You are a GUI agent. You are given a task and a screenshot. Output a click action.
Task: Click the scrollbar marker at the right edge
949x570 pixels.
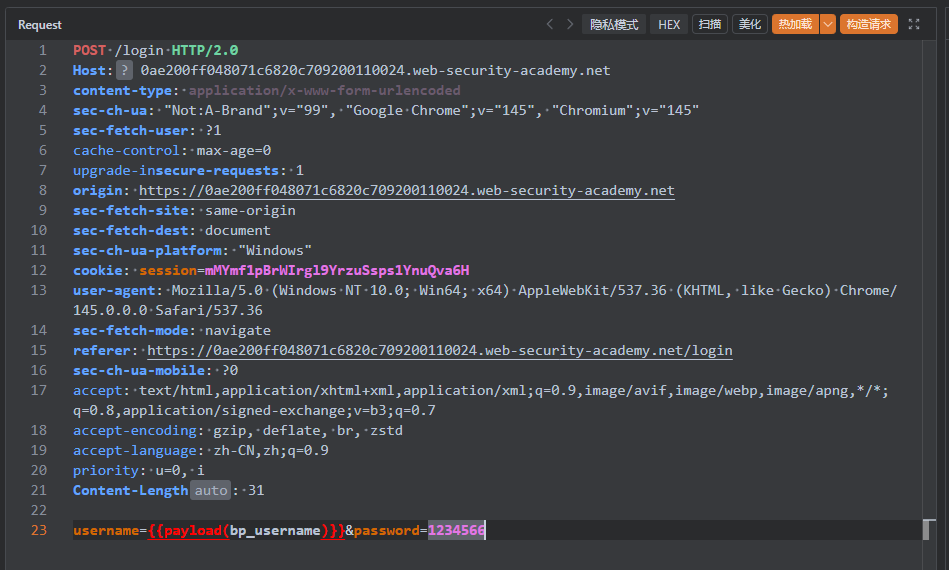tap(929, 529)
